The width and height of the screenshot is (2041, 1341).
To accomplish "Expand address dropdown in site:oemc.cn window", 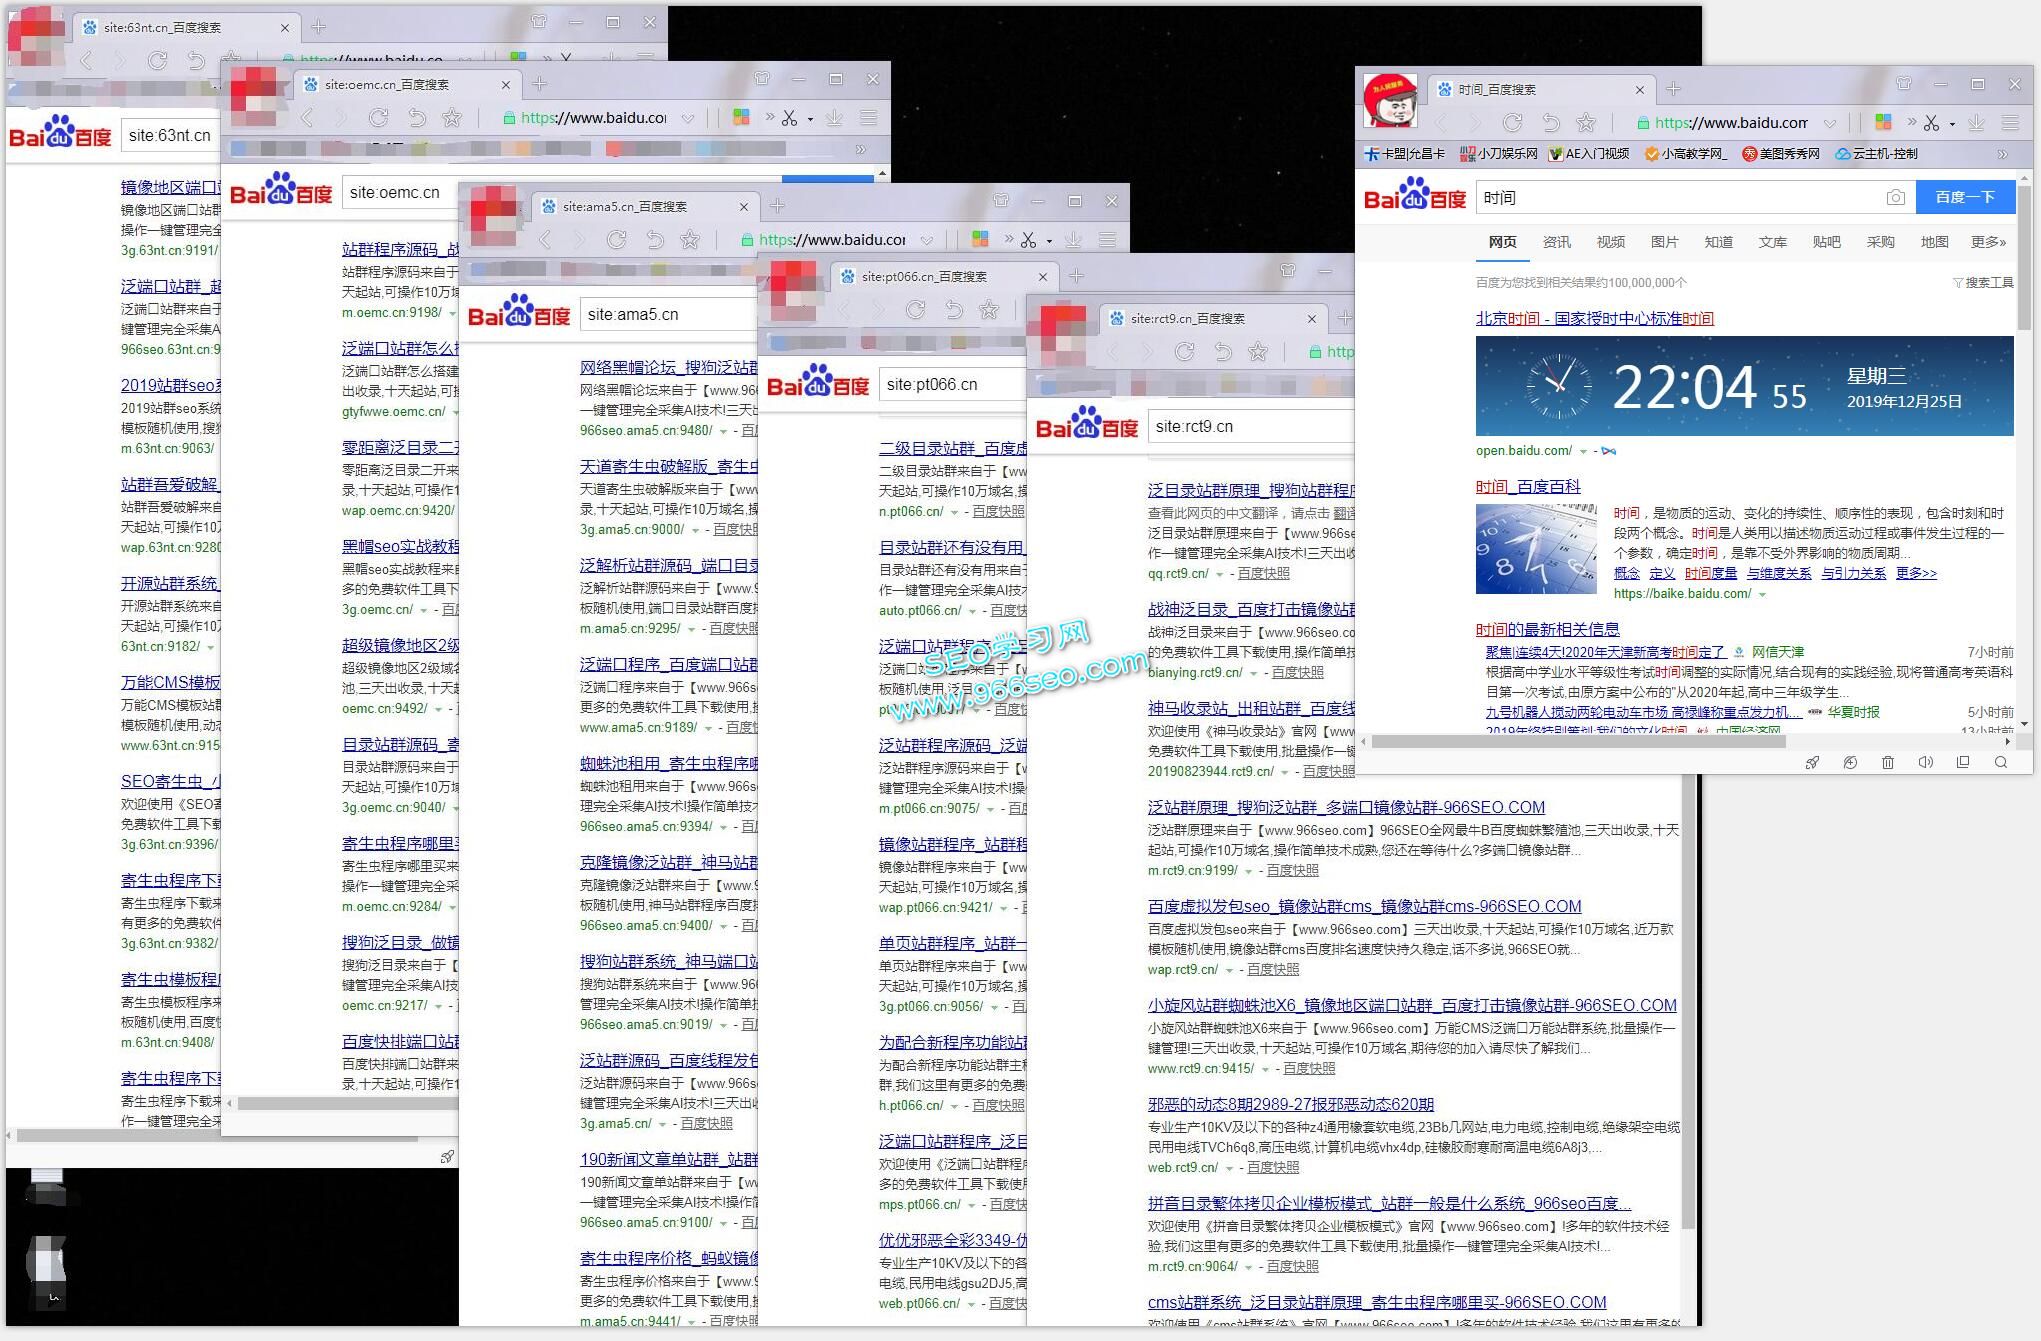I will point(687,118).
